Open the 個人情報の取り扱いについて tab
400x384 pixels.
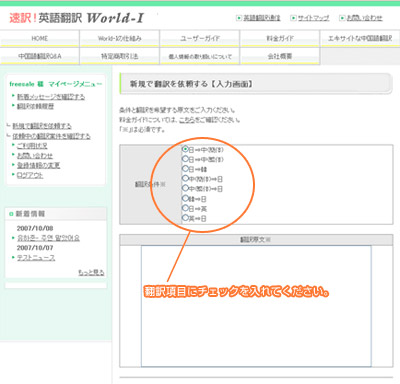click(200, 56)
